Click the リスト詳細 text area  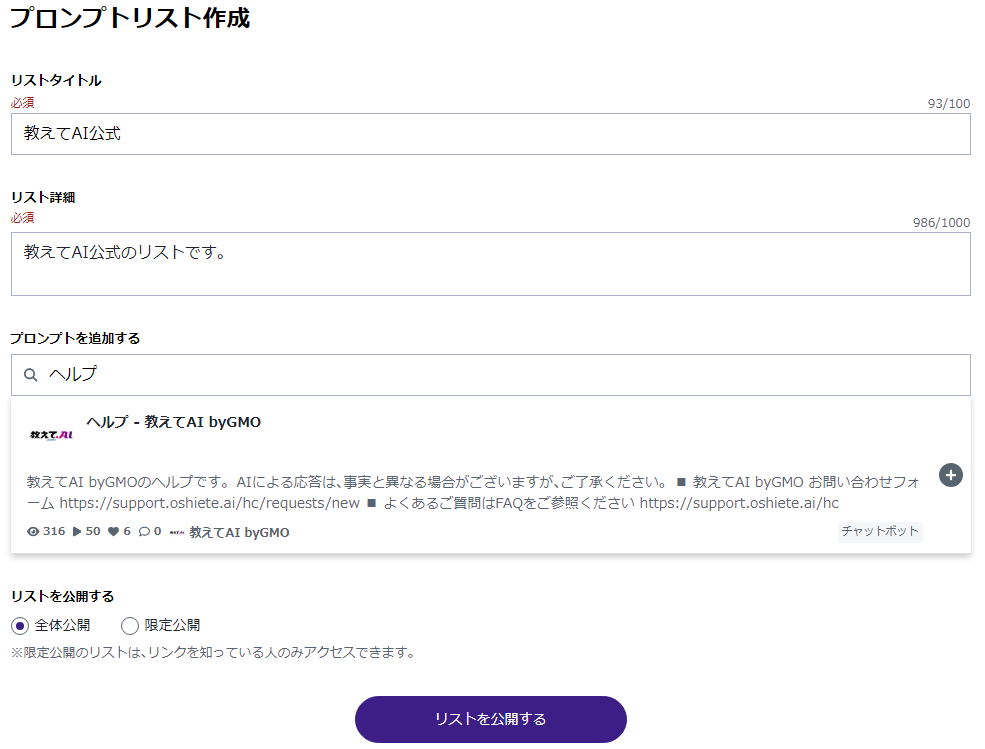[x=491, y=264]
